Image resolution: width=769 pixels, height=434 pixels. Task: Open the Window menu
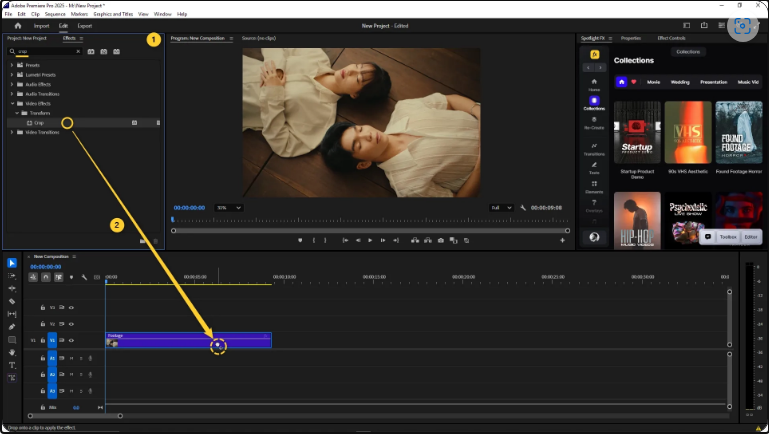click(162, 14)
